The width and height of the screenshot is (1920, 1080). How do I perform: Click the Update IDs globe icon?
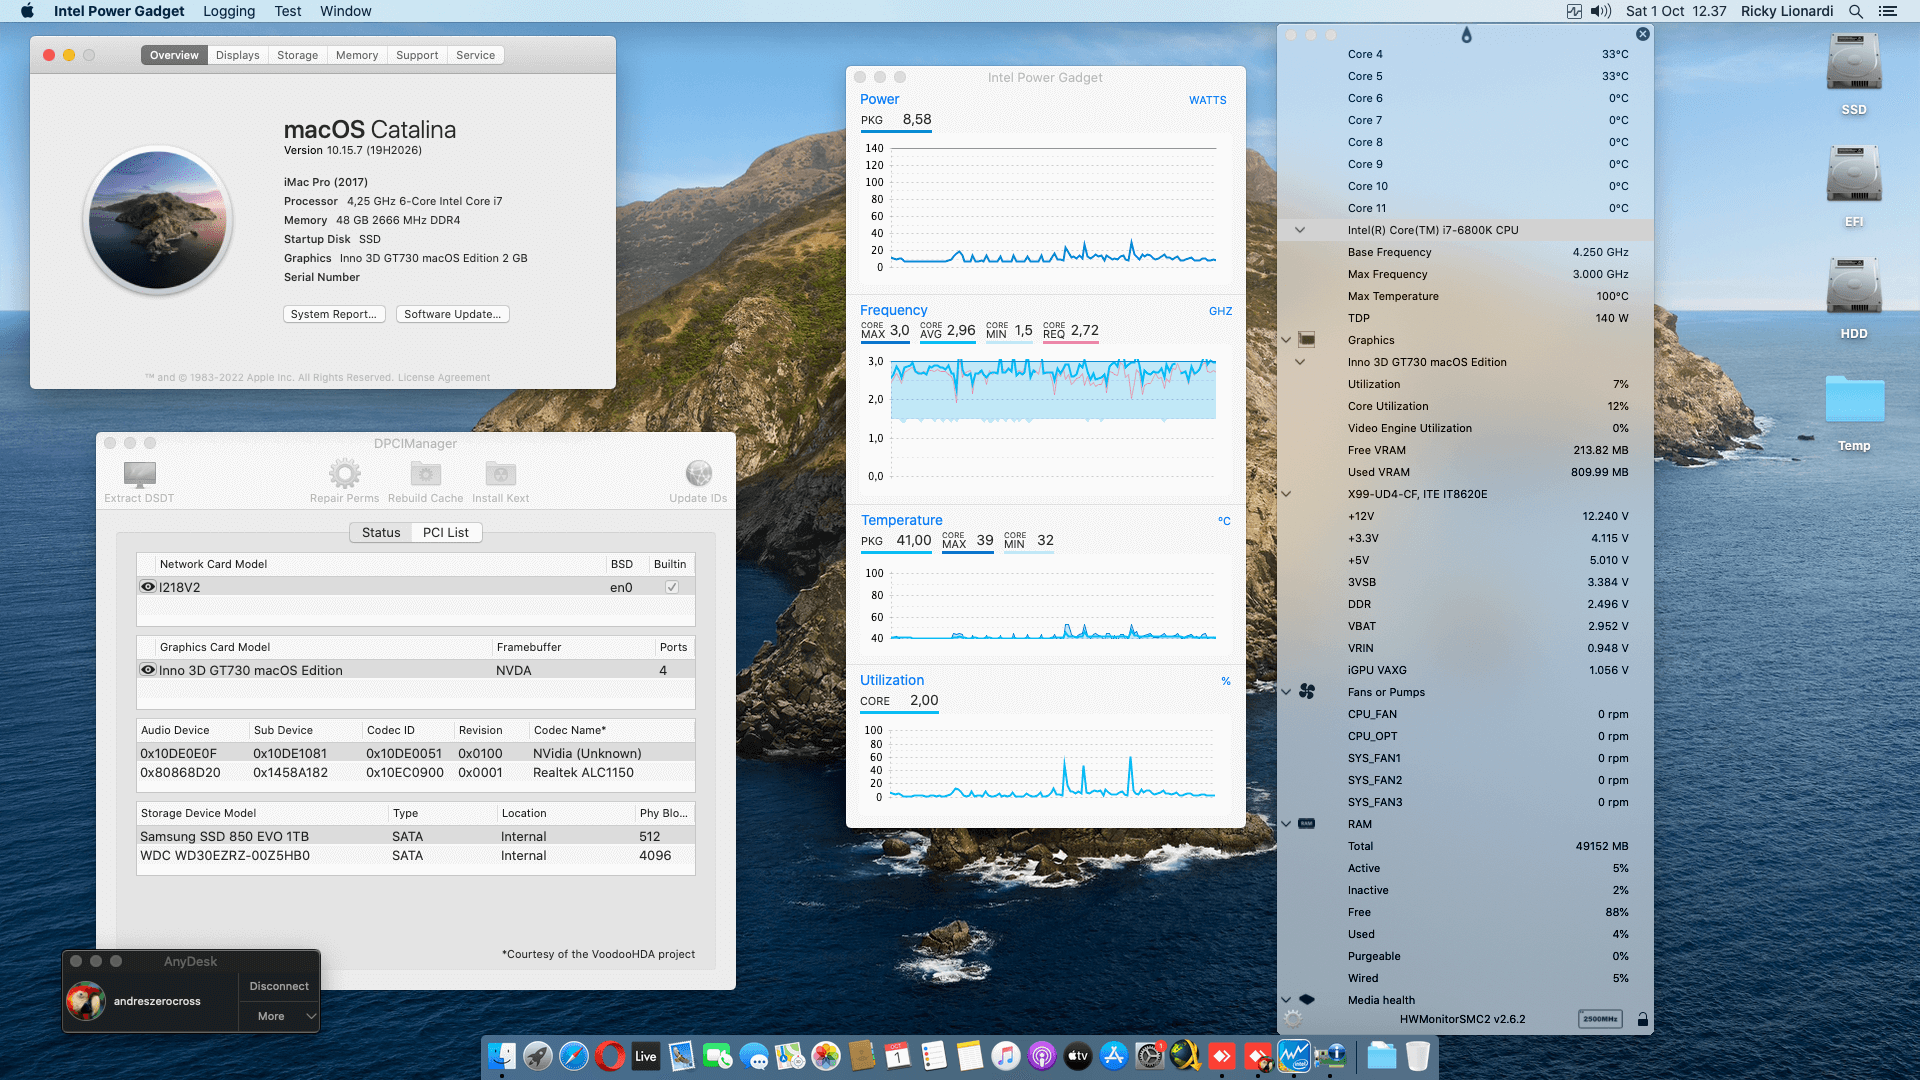click(x=699, y=473)
